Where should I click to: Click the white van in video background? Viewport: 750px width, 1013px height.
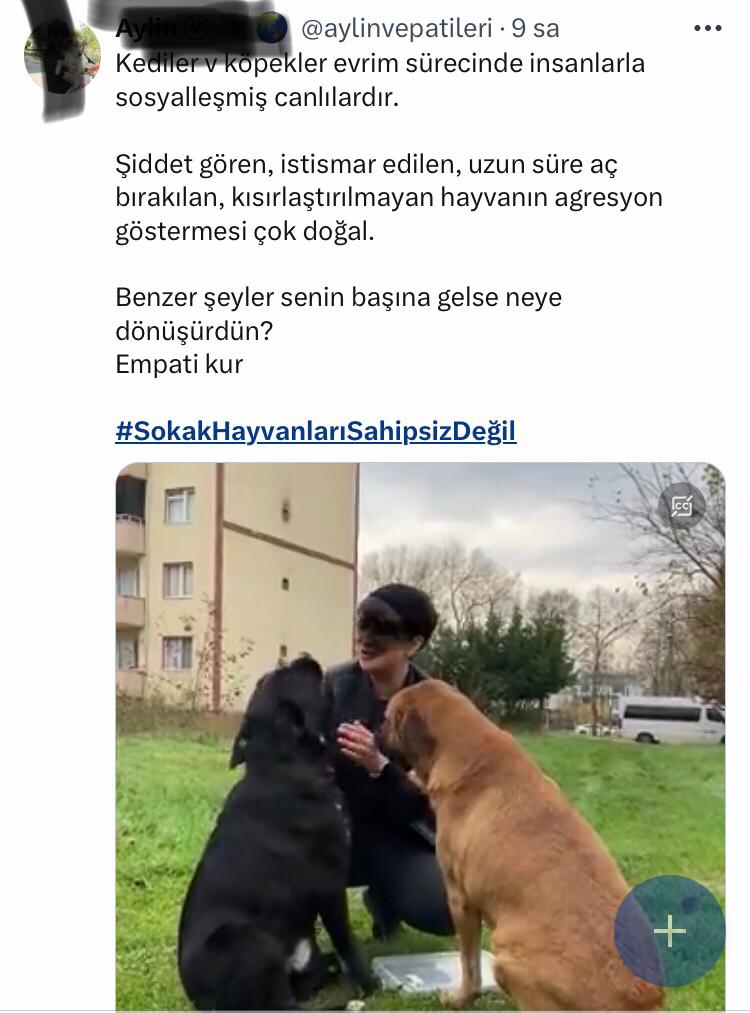(x=671, y=718)
